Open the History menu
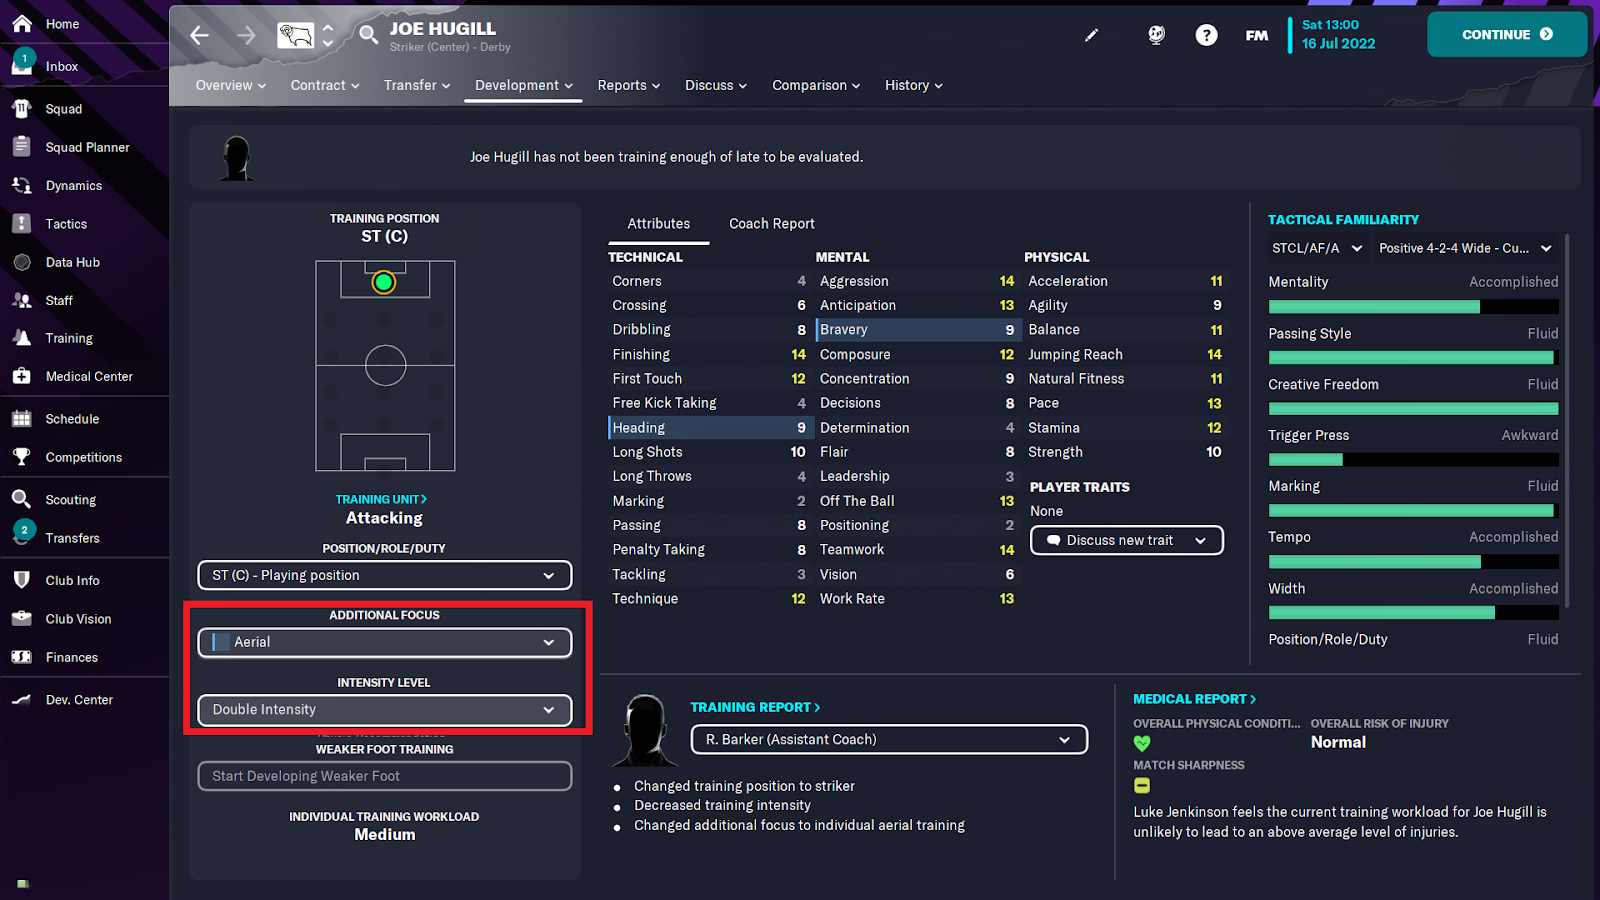Screen dimensions: 1600x900 point(914,85)
